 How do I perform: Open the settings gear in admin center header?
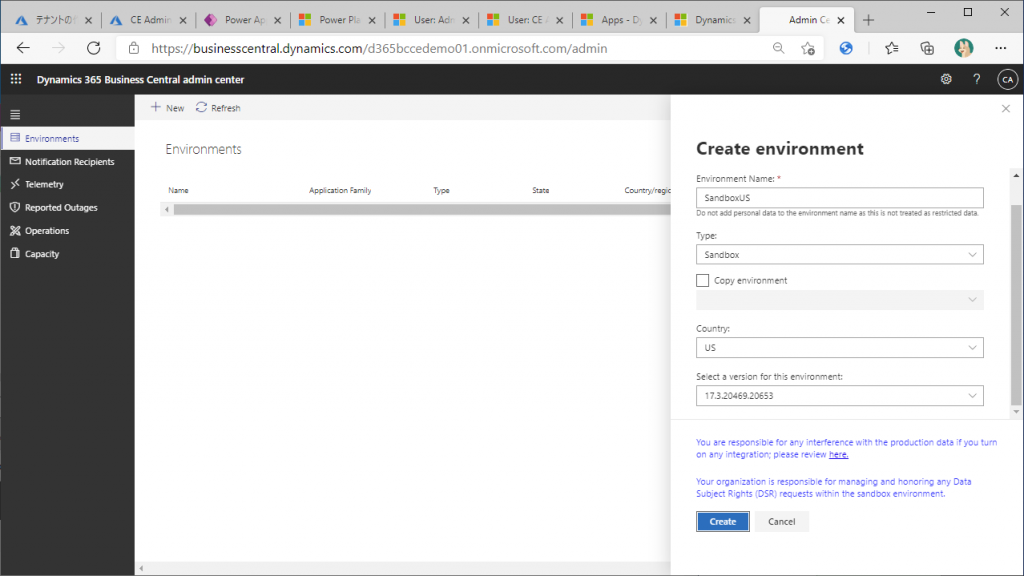point(946,79)
